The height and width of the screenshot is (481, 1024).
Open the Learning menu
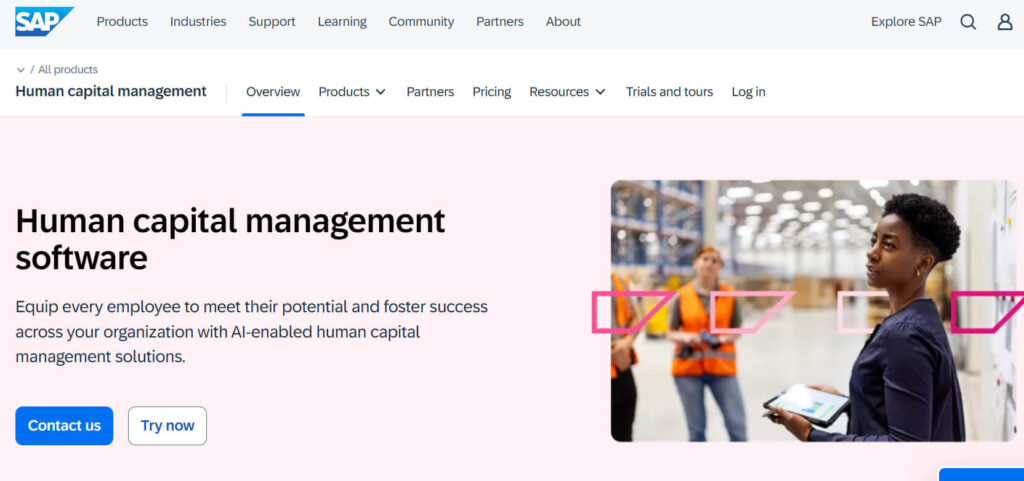pos(342,22)
